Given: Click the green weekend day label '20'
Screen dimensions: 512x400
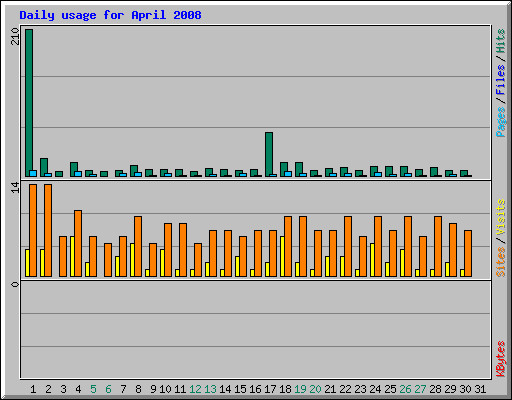Looking at the screenshot, I should pyautogui.click(x=315, y=389).
